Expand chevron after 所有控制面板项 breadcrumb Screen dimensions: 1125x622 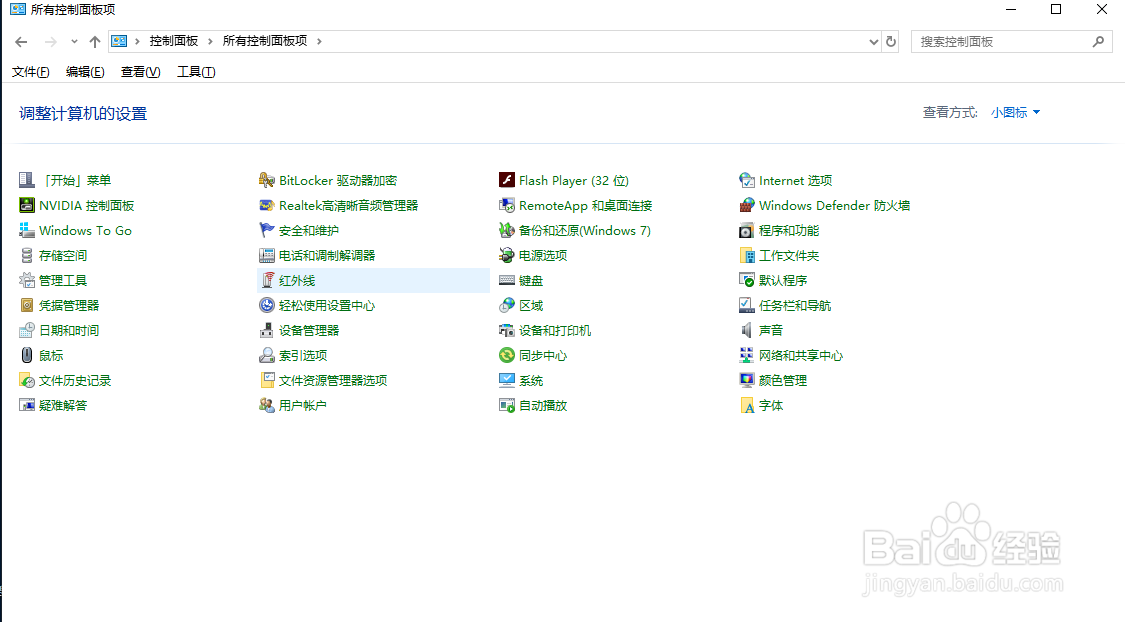click(x=319, y=42)
